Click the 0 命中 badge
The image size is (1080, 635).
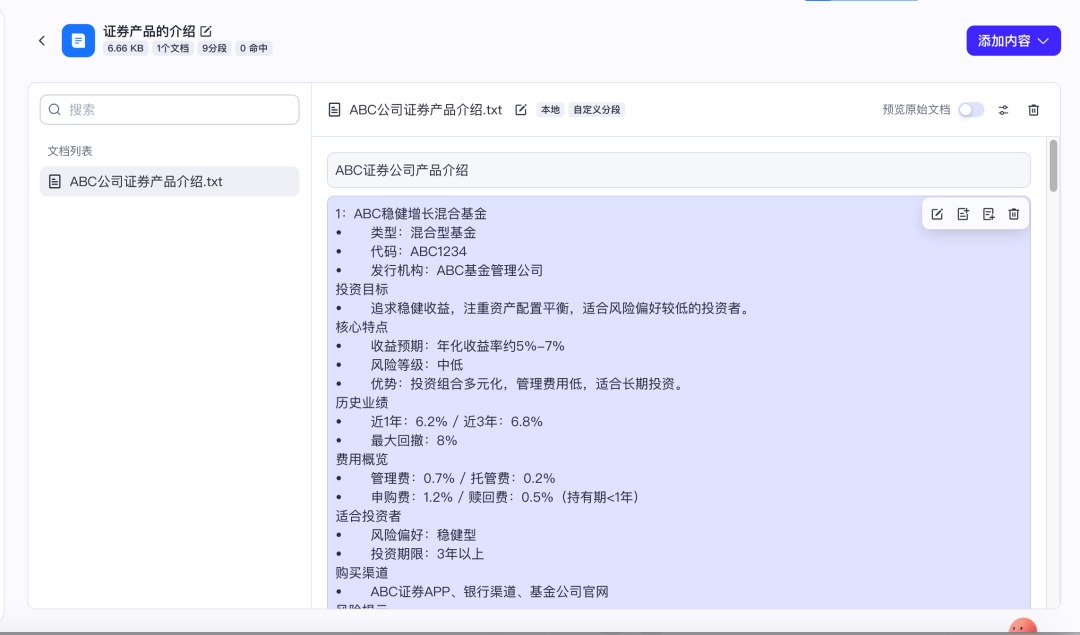pos(253,48)
